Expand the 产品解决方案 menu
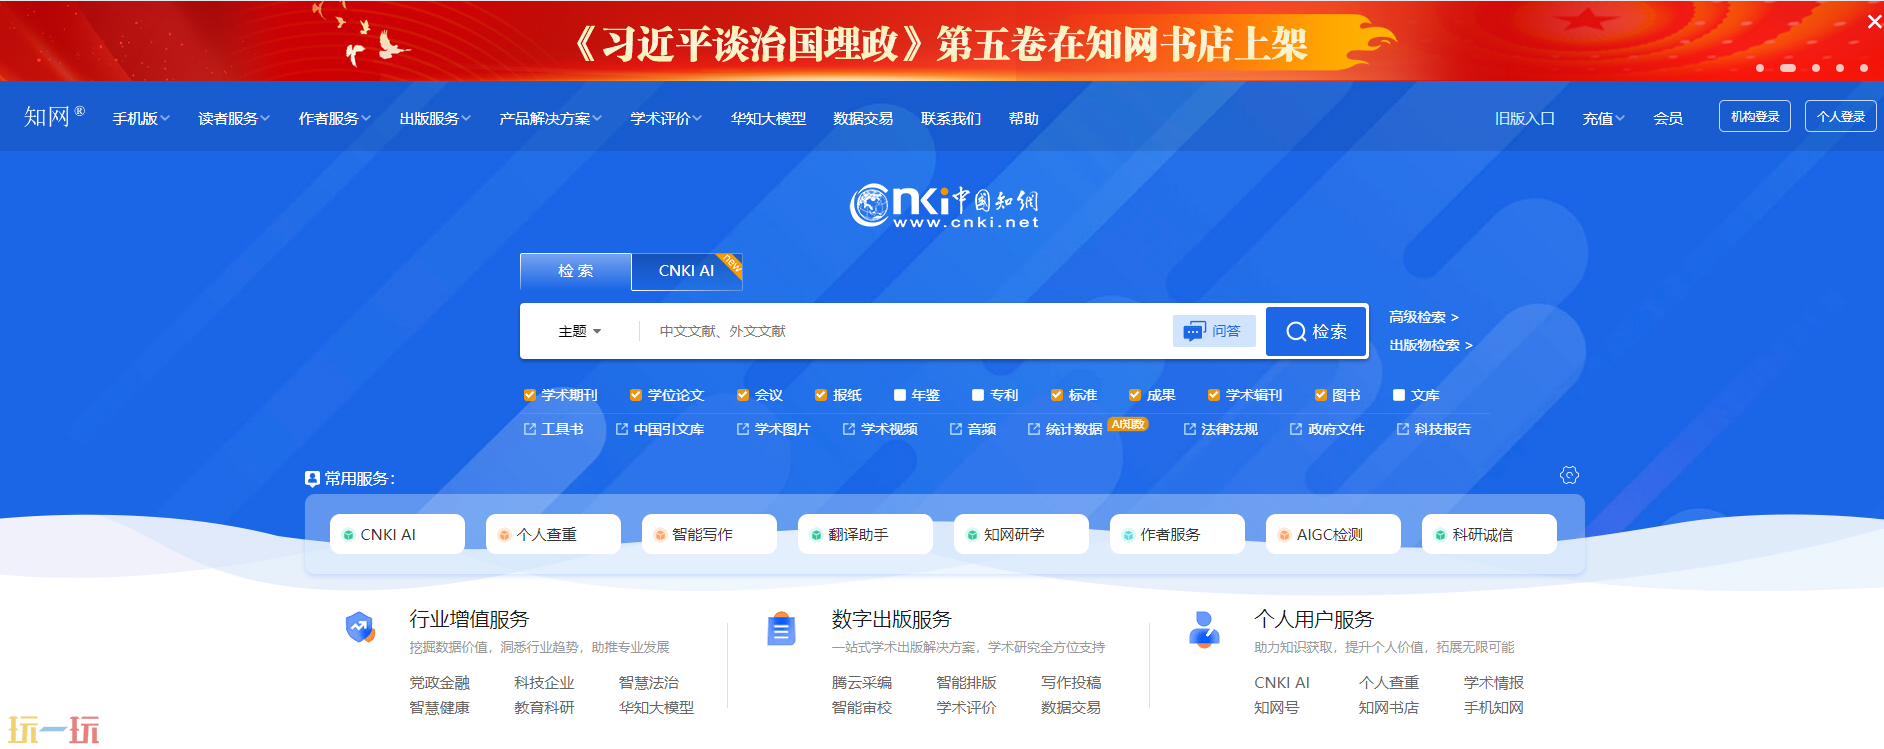 (x=550, y=118)
